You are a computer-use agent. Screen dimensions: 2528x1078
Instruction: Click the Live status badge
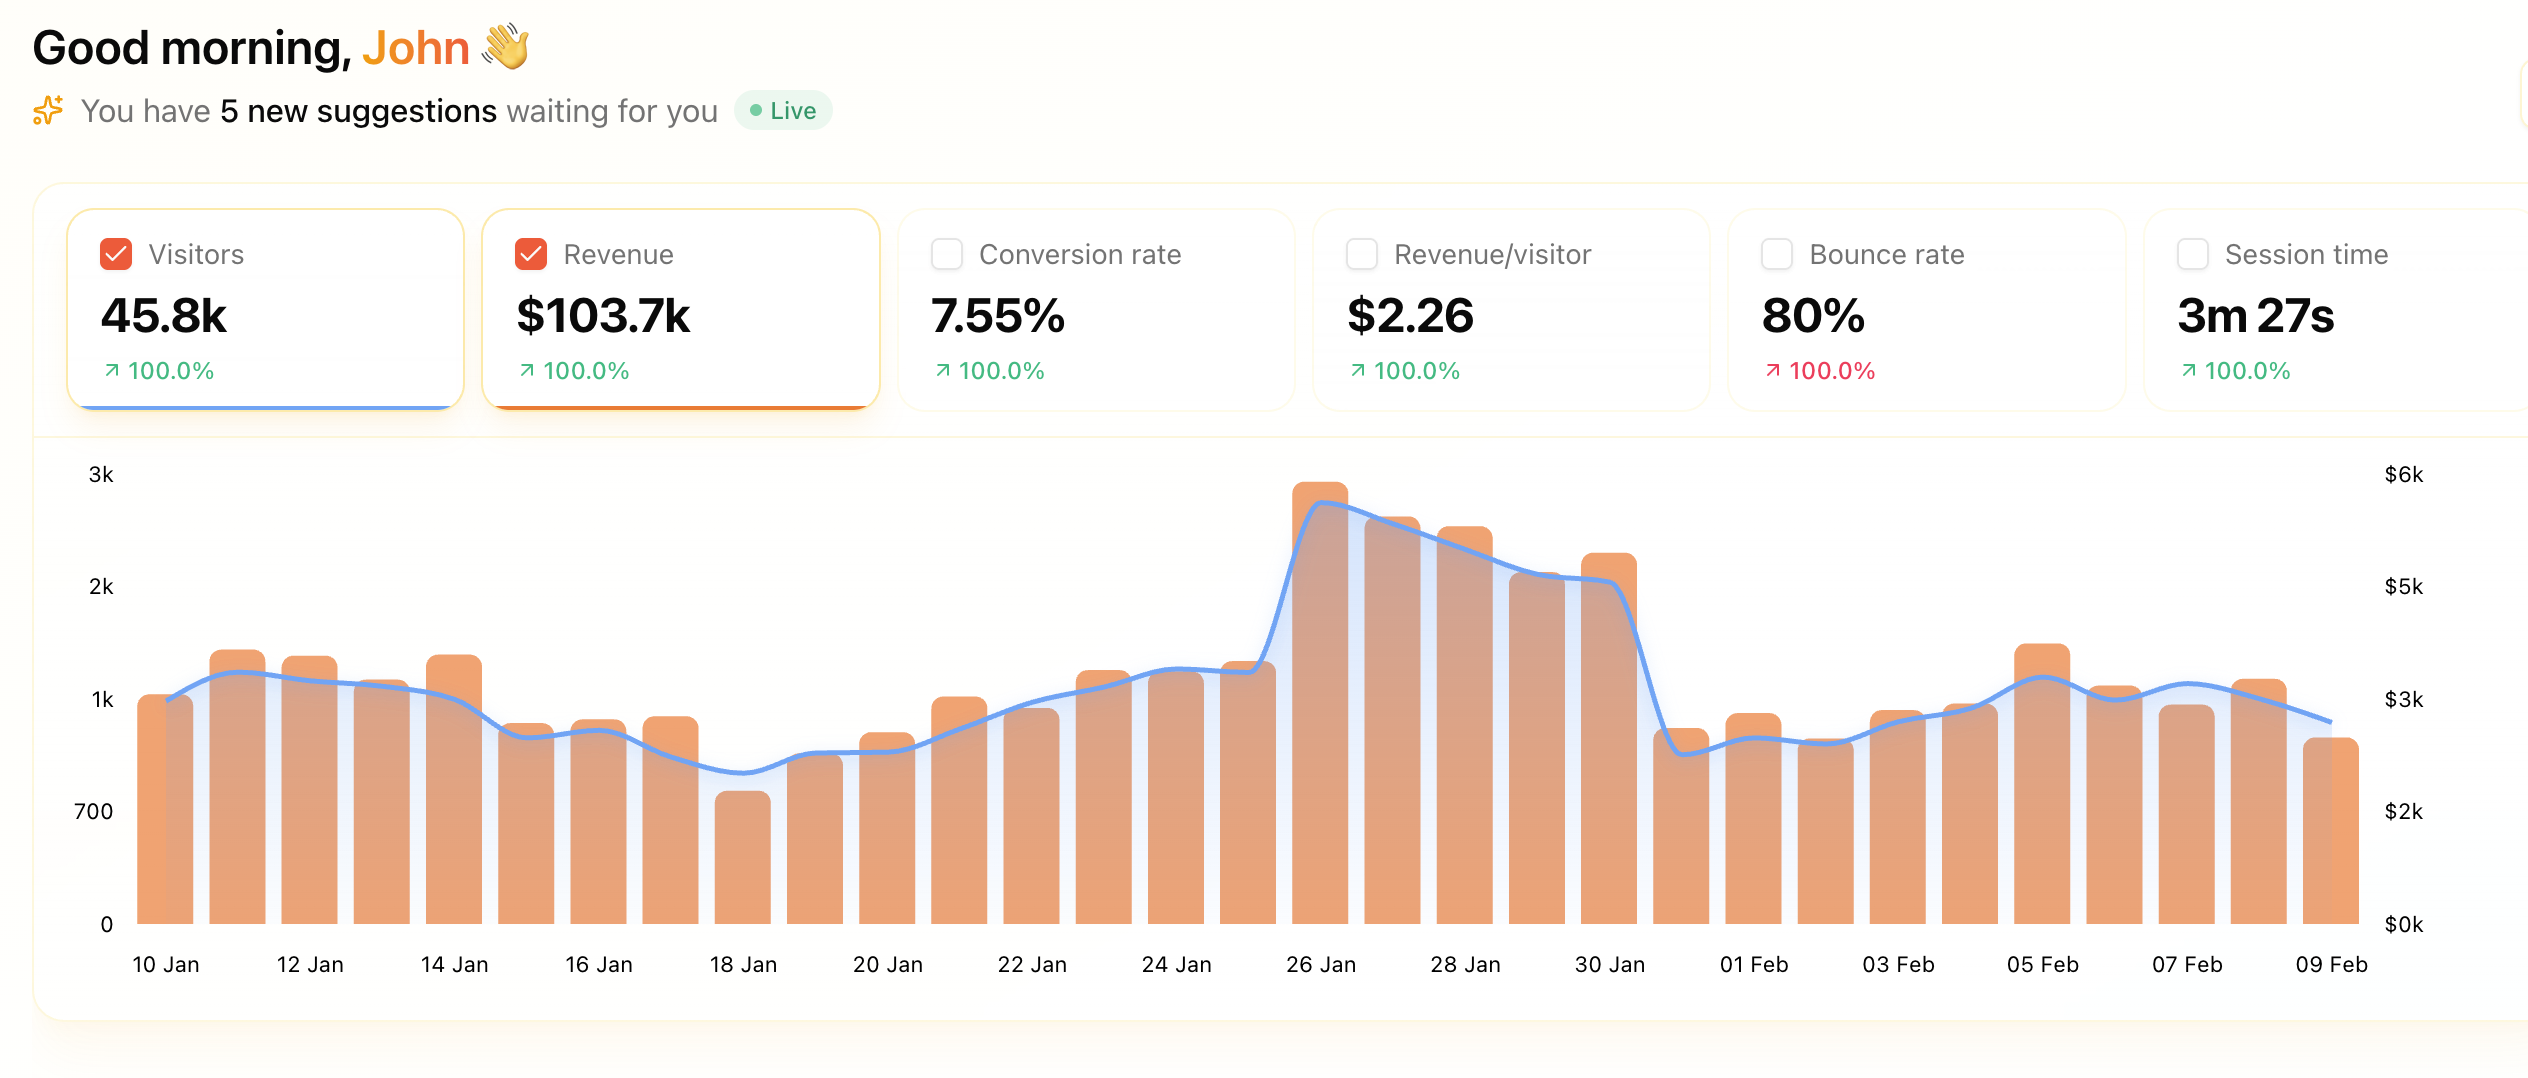click(783, 110)
